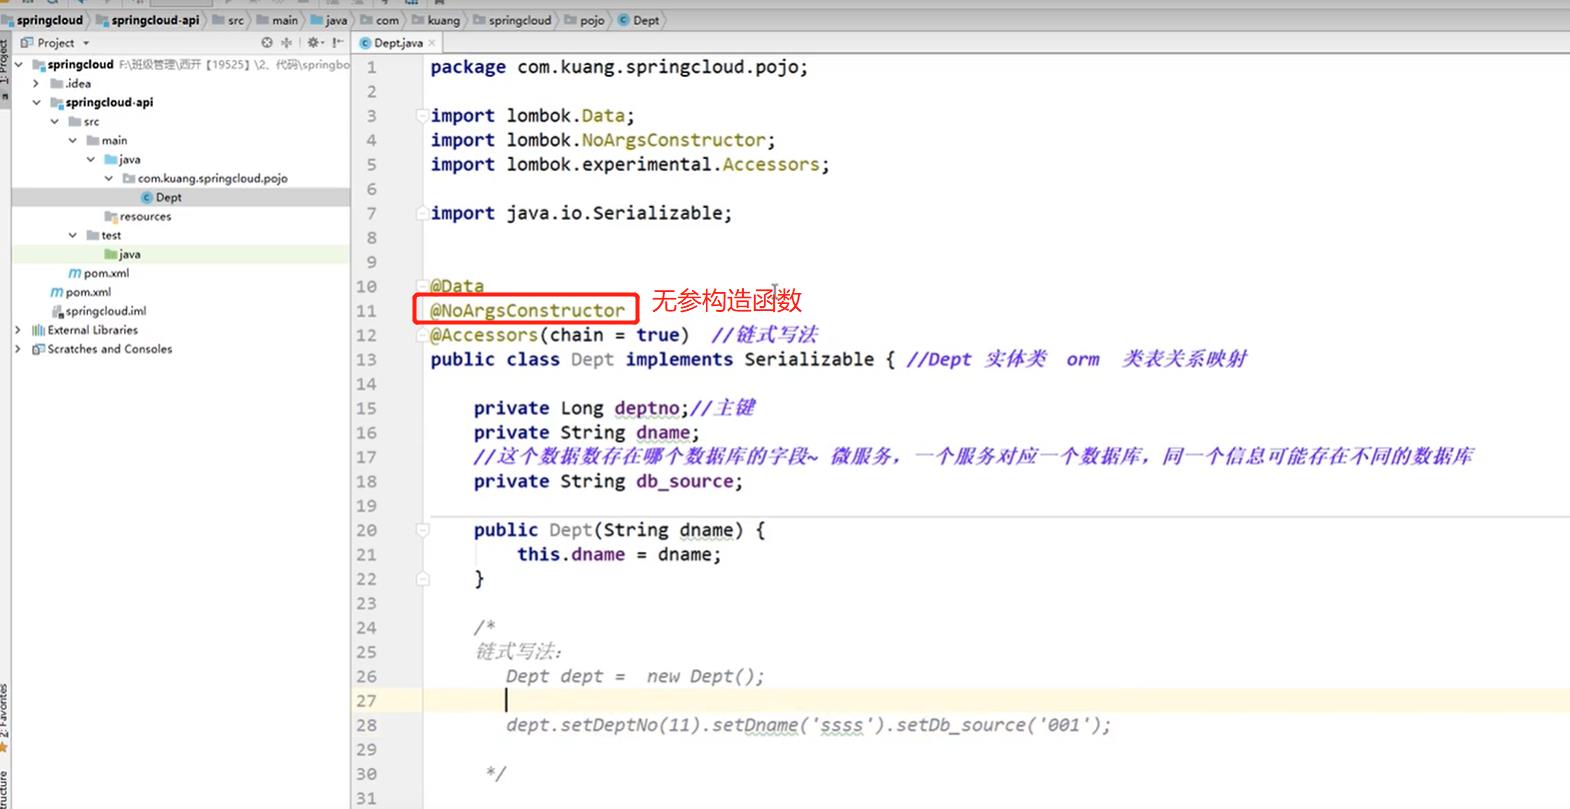Expand External Libraries
This screenshot has width=1570, height=809.
click(x=19, y=330)
